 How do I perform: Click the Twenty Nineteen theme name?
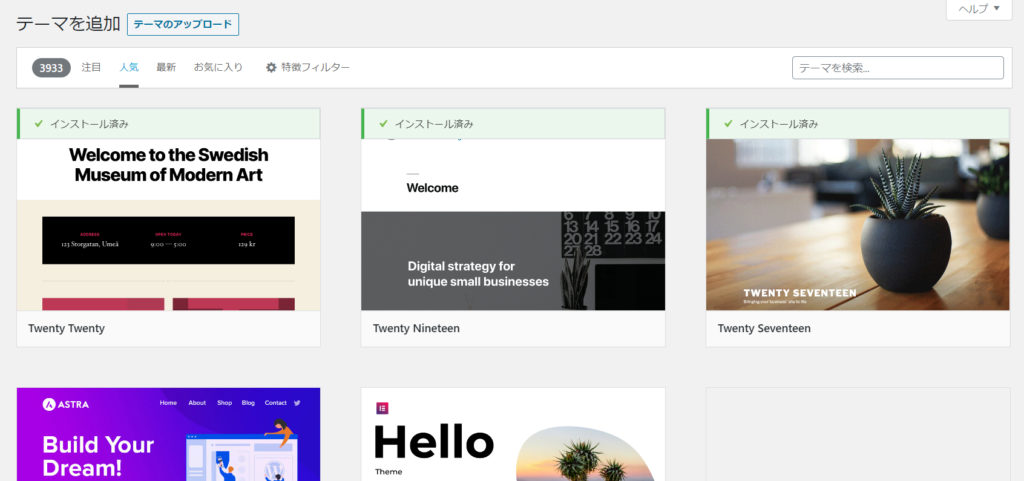point(416,328)
